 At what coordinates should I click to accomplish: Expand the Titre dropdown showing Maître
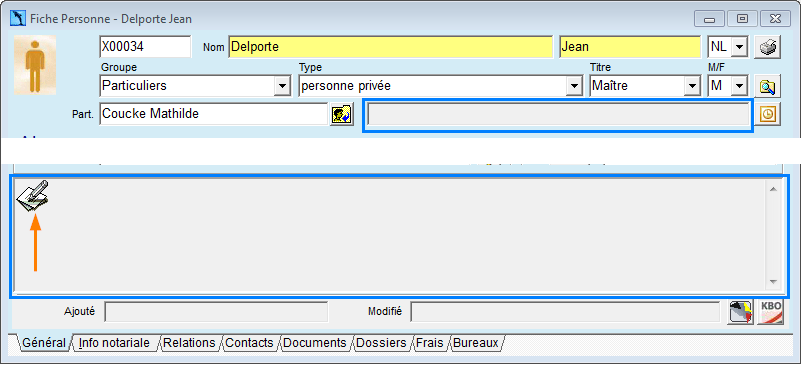(x=692, y=86)
